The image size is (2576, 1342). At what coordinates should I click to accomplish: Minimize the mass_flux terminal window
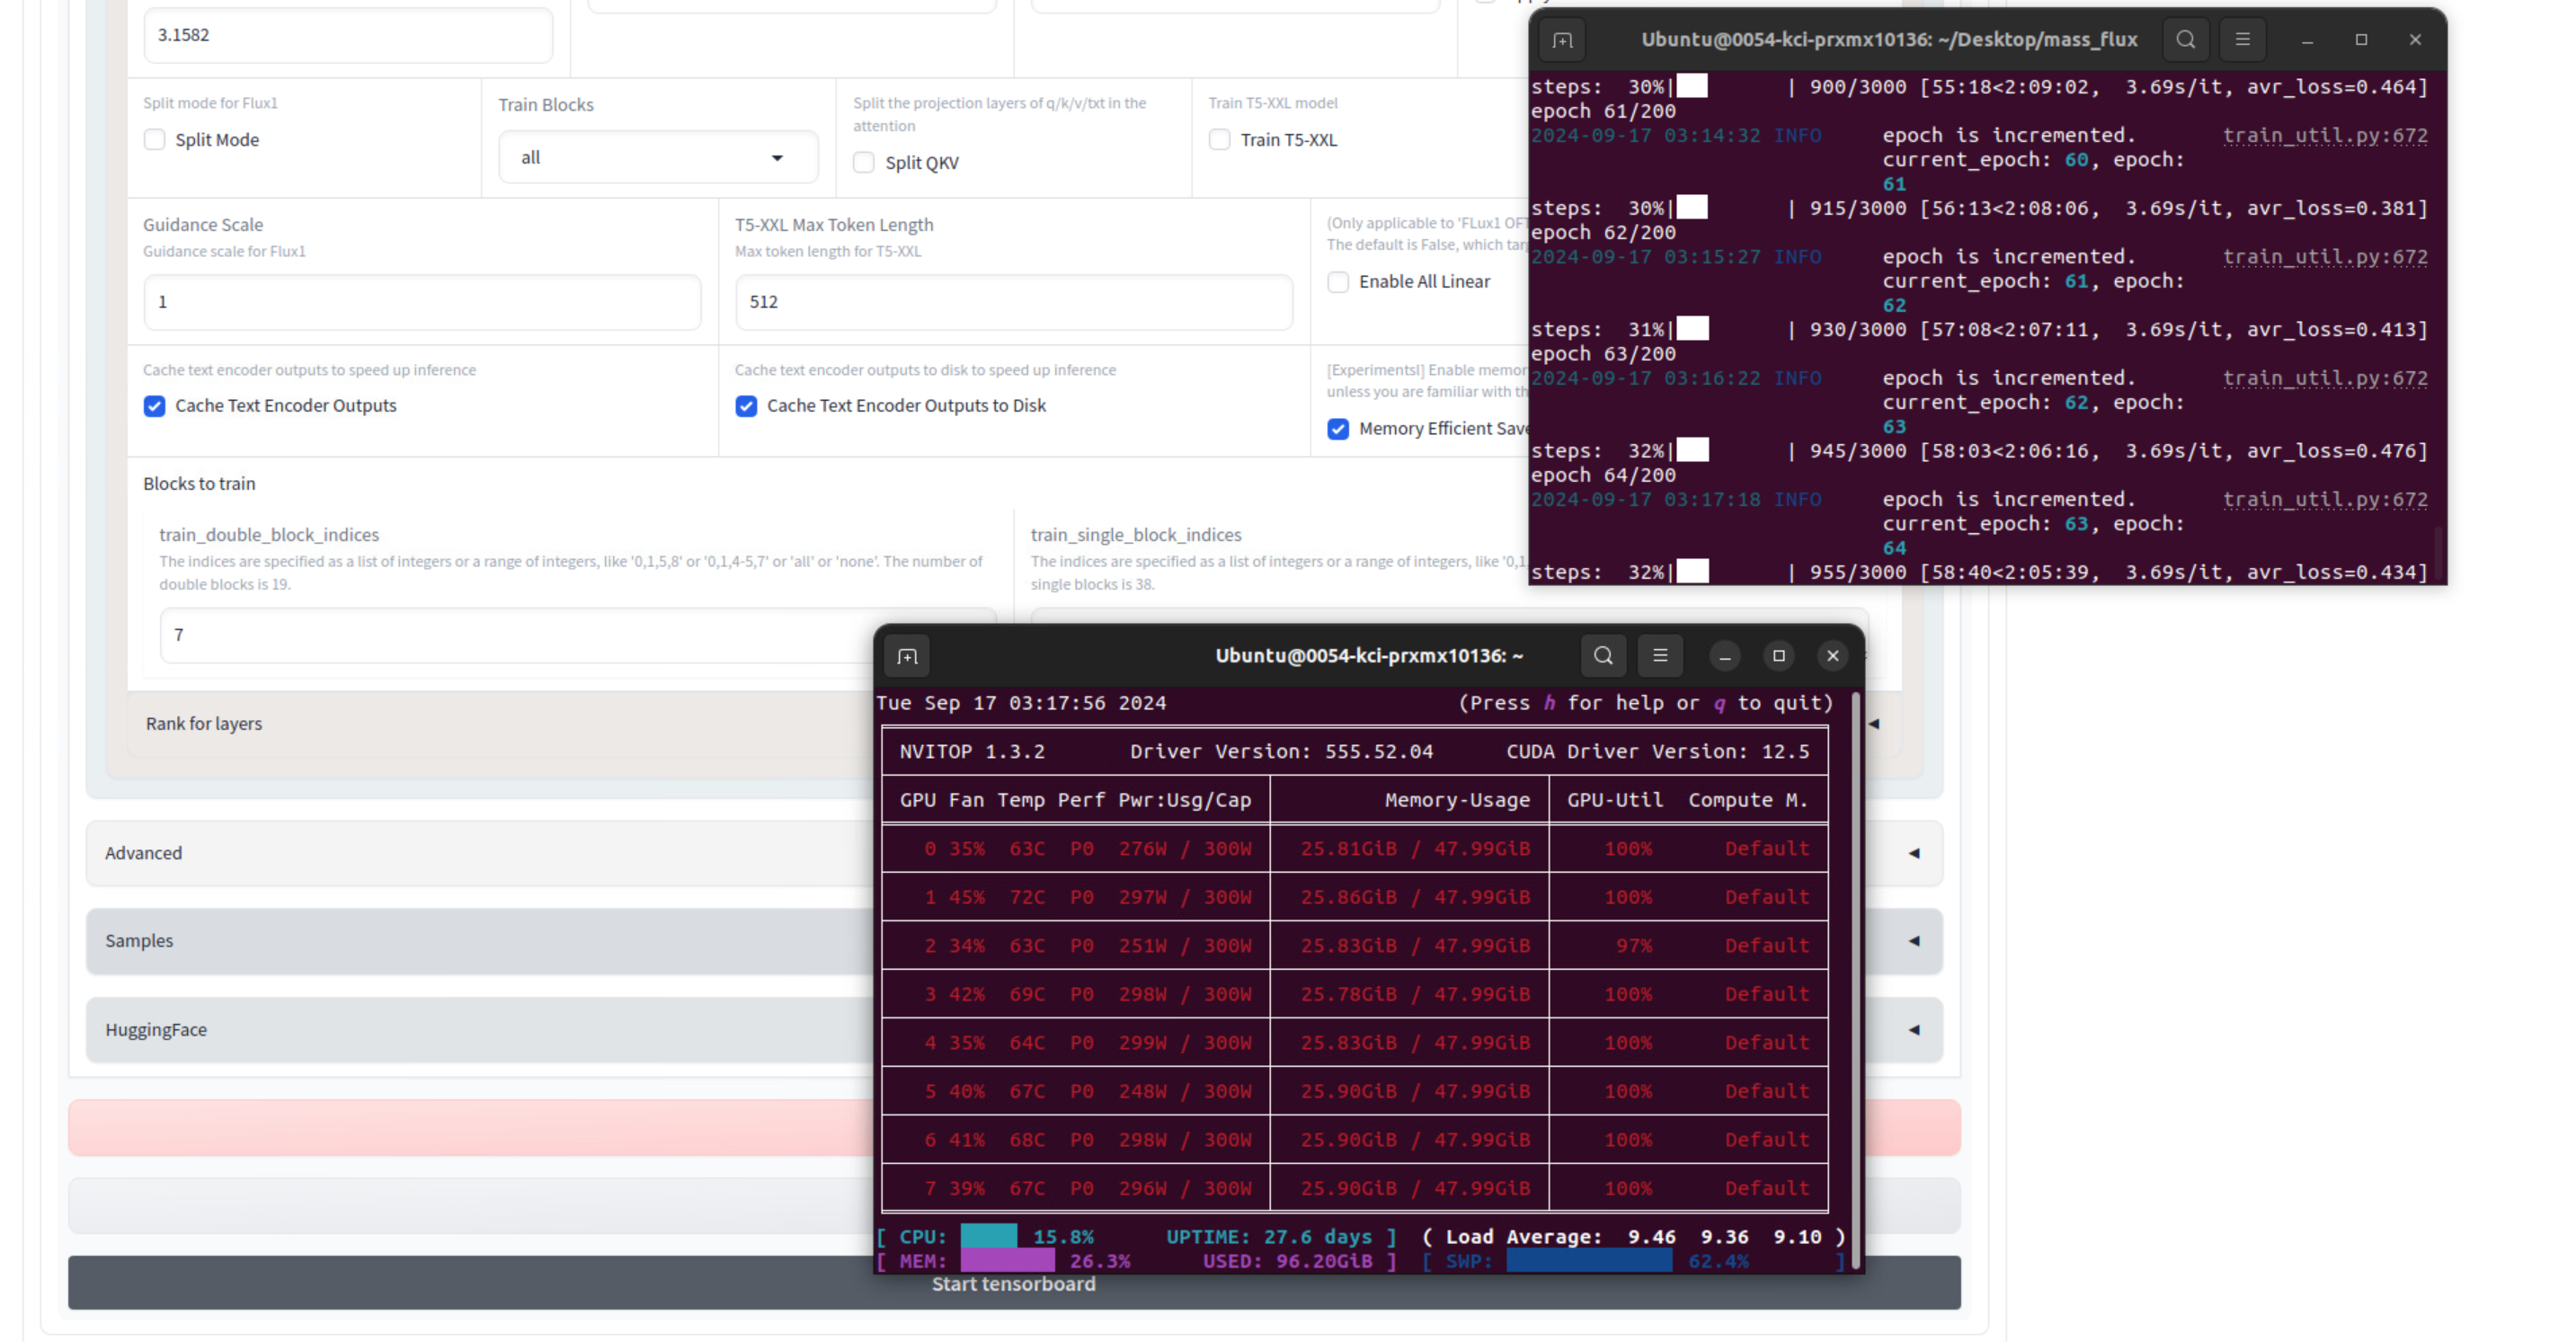[2307, 40]
